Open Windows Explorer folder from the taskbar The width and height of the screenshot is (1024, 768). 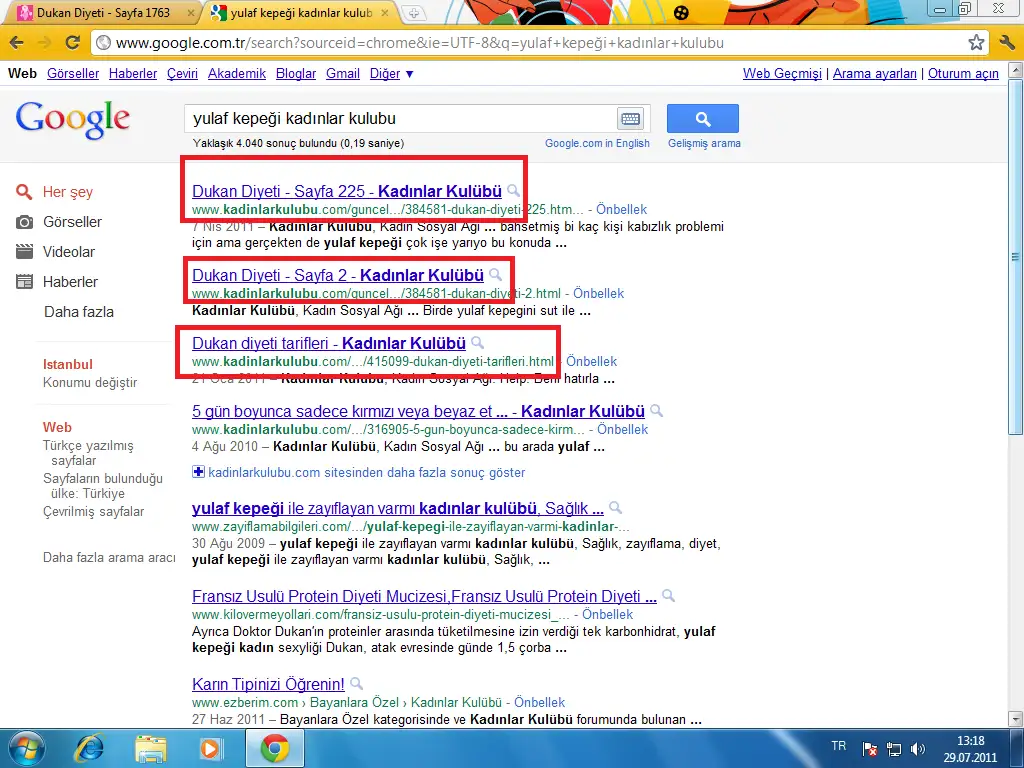coord(151,748)
